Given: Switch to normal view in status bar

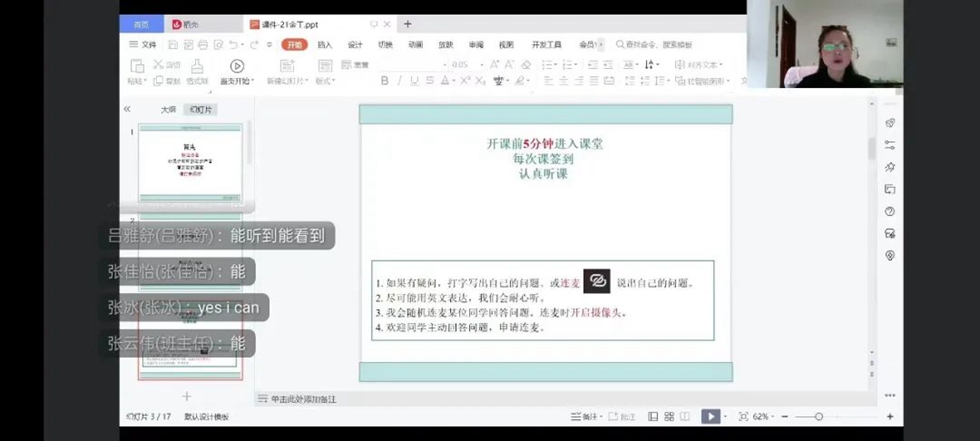Looking at the screenshot, I should 653,416.
